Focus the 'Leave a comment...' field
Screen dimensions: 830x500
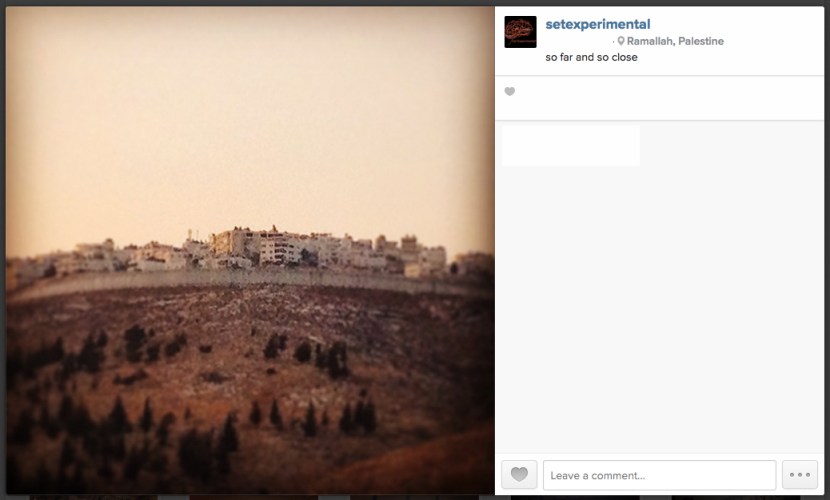pyautogui.click(x=660, y=475)
